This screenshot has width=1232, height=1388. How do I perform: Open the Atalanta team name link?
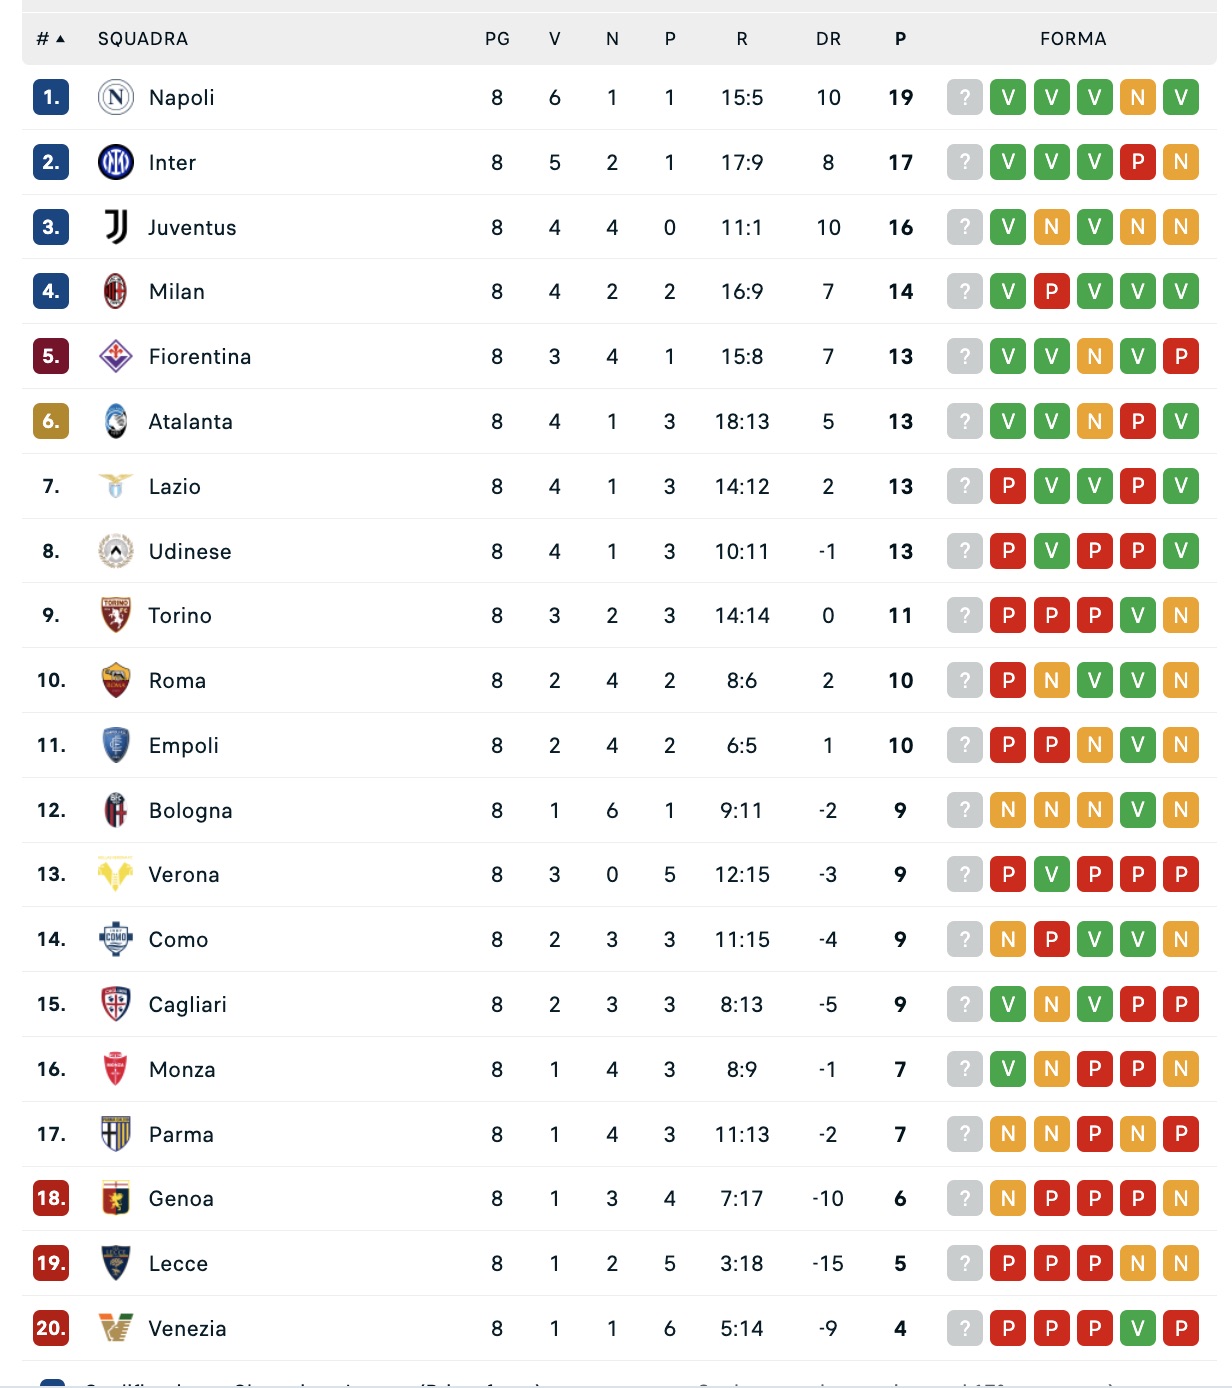point(191,422)
